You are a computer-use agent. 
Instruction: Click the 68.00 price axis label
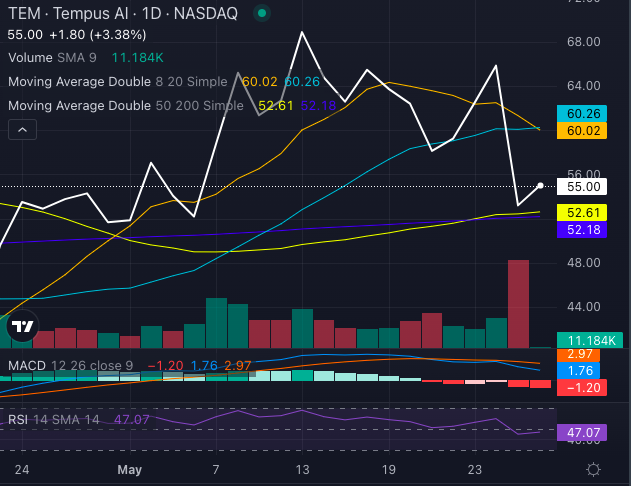[584, 41]
